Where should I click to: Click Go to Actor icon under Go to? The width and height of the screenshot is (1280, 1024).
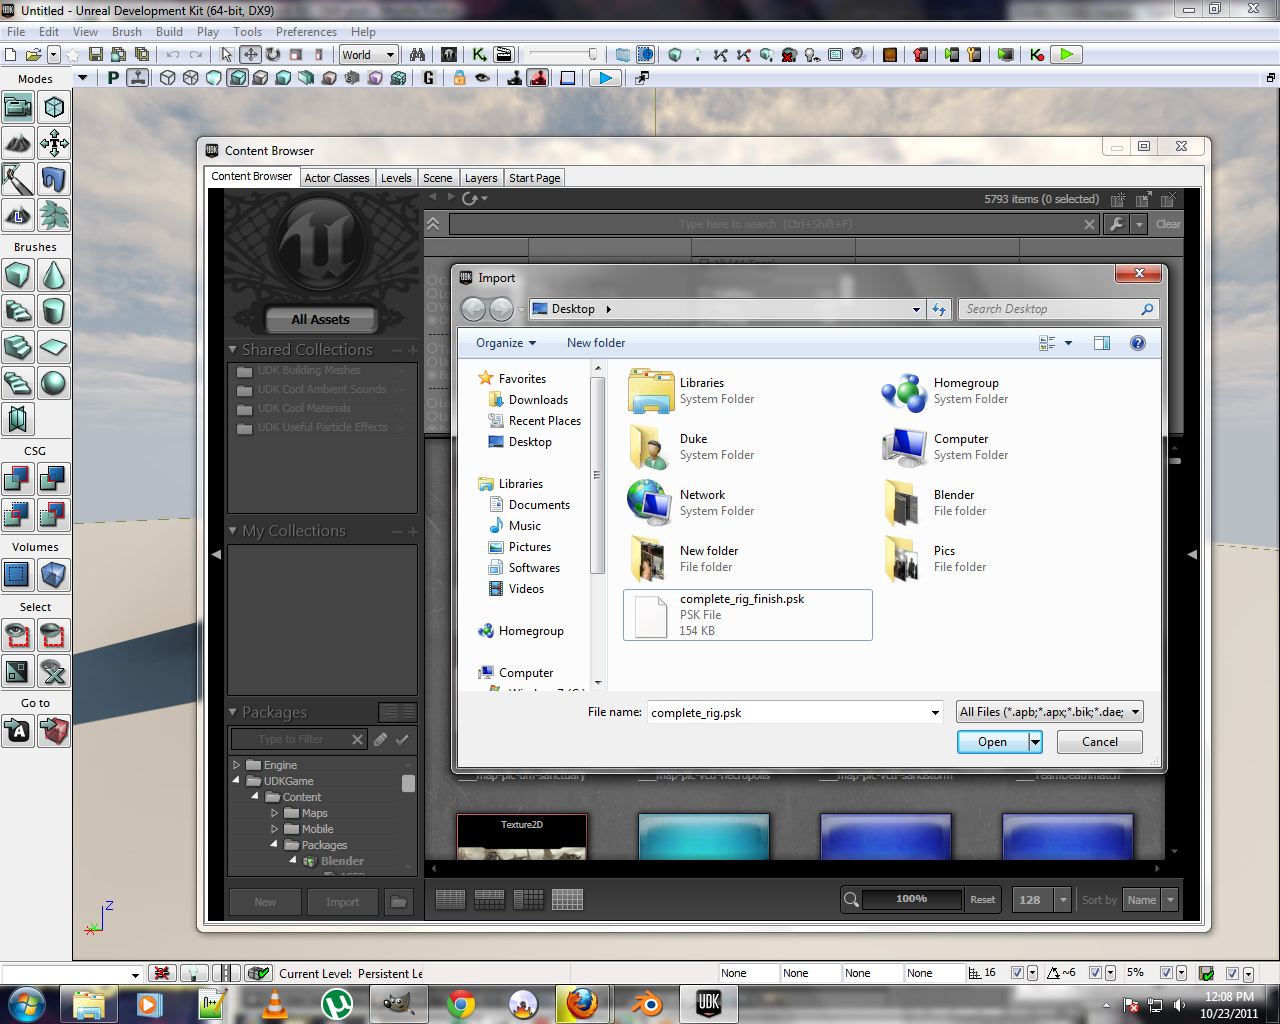18,731
